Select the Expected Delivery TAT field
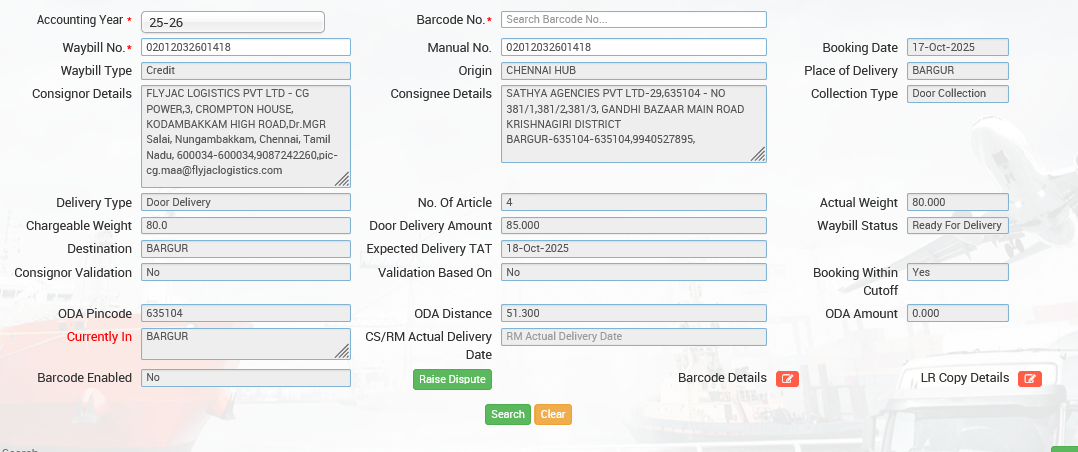 pyautogui.click(x=633, y=249)
